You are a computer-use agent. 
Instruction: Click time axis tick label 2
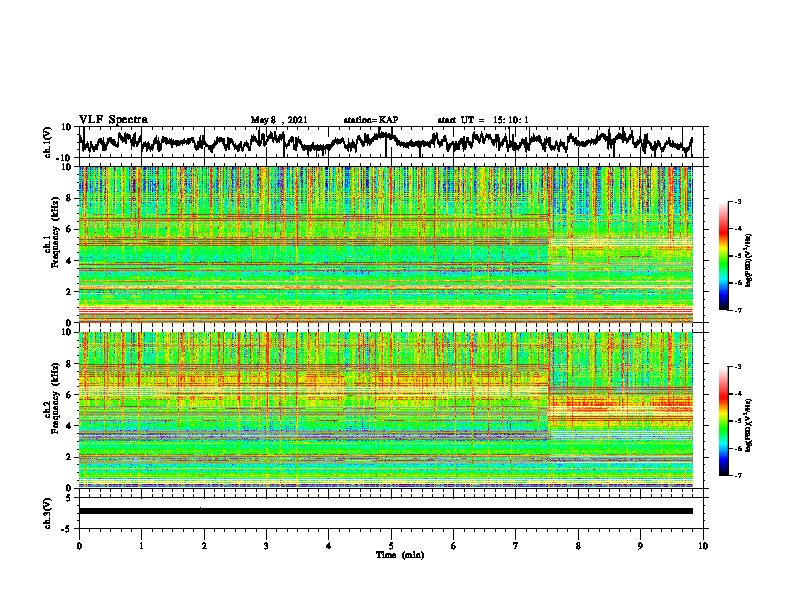[204, 546]
